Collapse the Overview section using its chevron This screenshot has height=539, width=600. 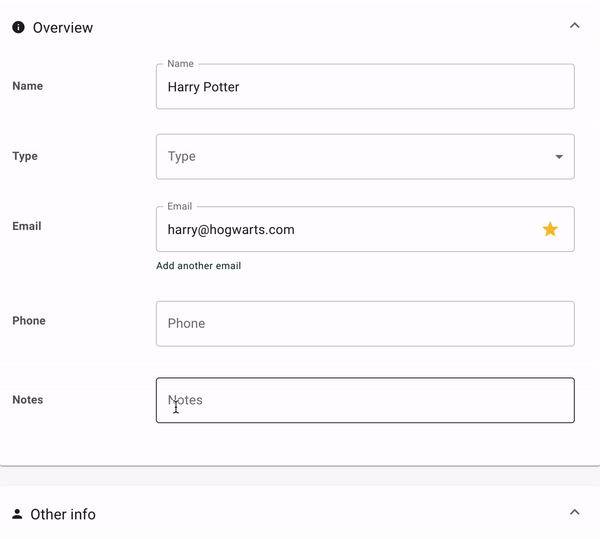[574, 26]
